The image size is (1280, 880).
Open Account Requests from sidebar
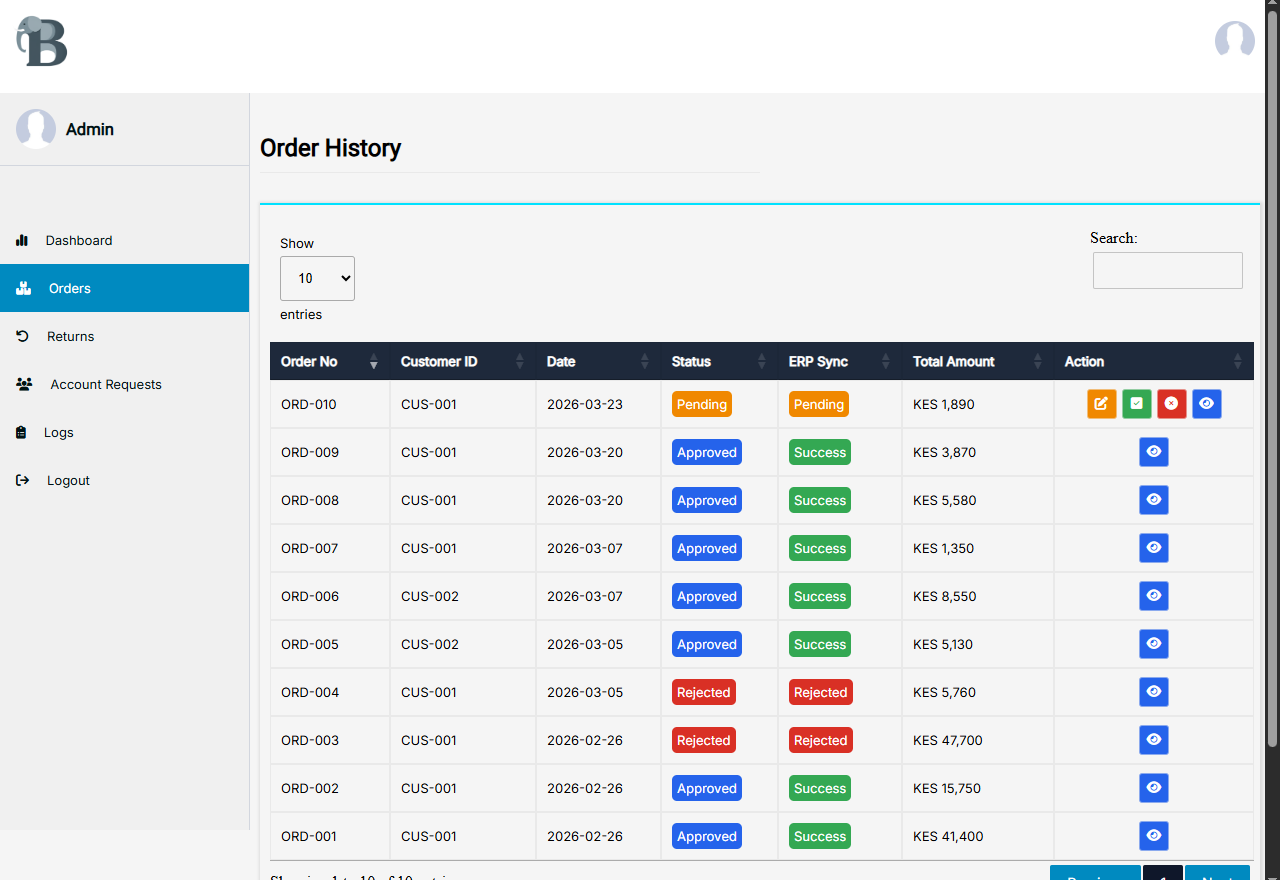[x=124, y=384]
